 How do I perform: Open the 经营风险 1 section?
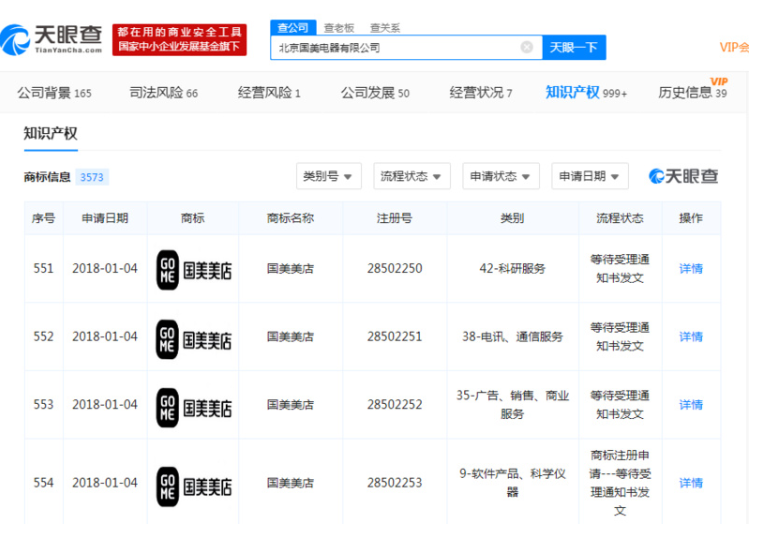point(269,93)
